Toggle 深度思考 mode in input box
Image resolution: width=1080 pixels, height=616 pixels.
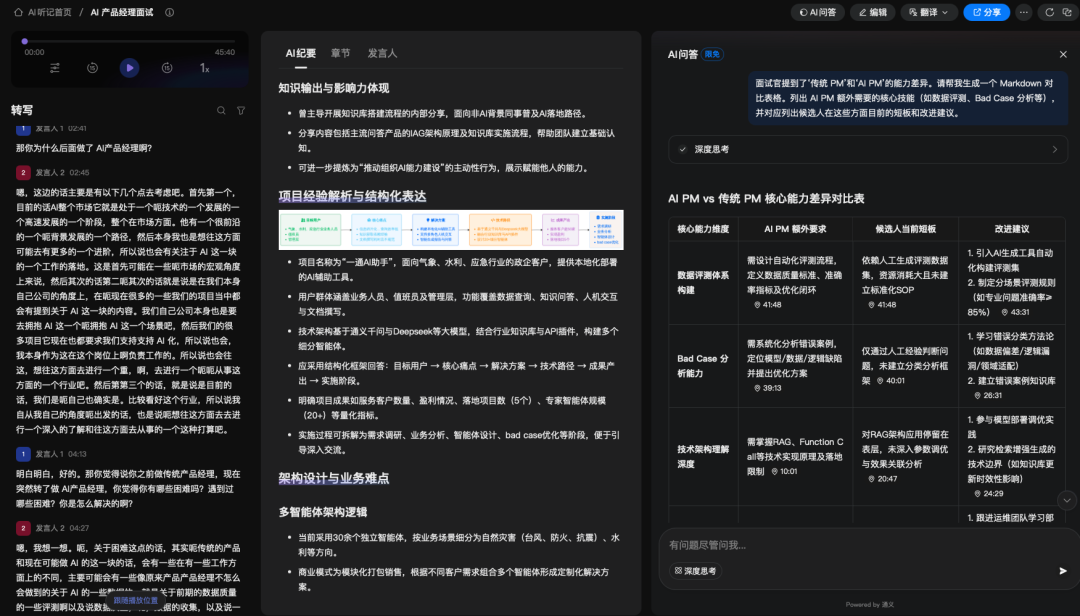695,571
